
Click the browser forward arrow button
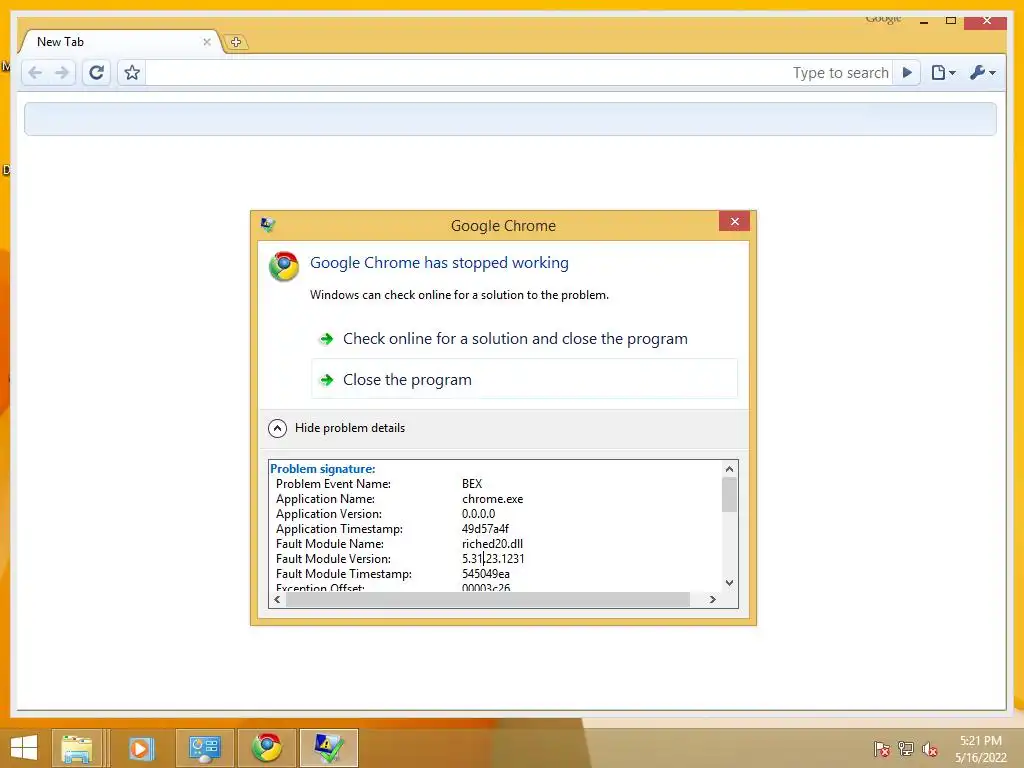[62, 72]
